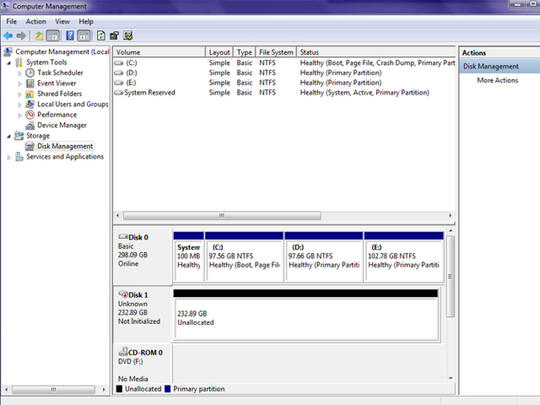Click the Properties toolbar icon
Screen dimensions: 540x405
pyautogui.click(x=114, y=36)
